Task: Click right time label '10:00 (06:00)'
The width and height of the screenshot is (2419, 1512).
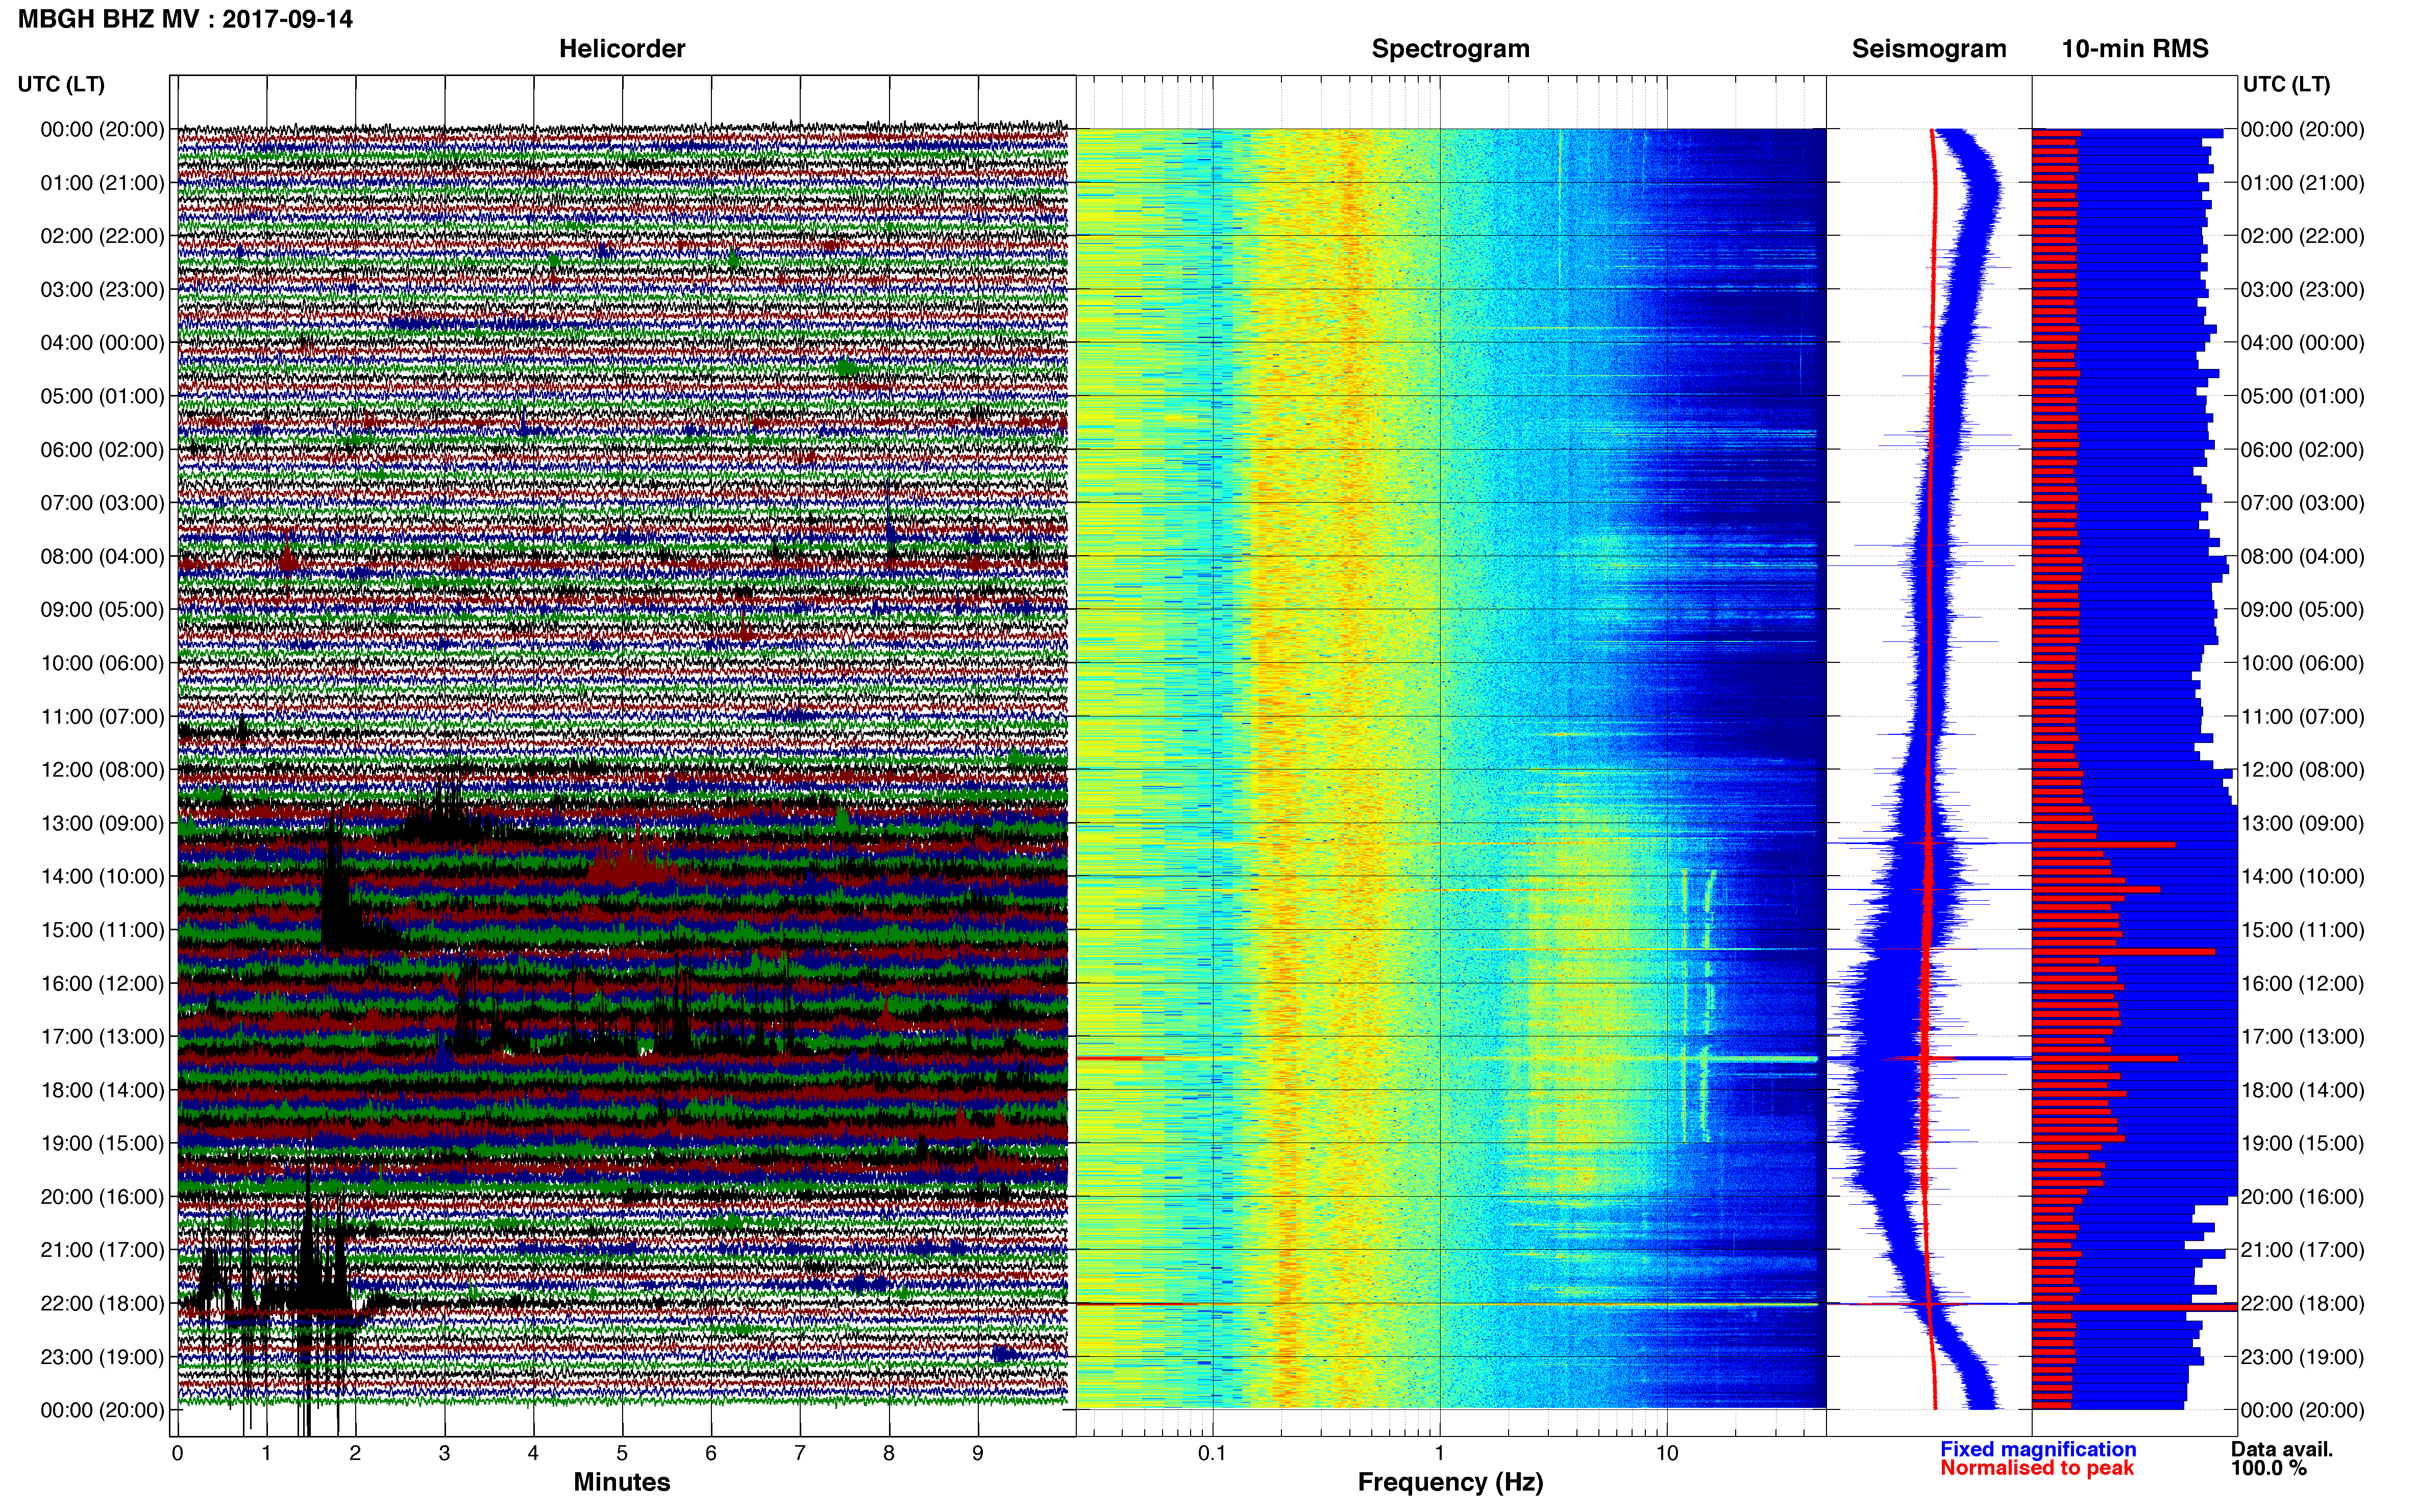Action: point(2302,663)
